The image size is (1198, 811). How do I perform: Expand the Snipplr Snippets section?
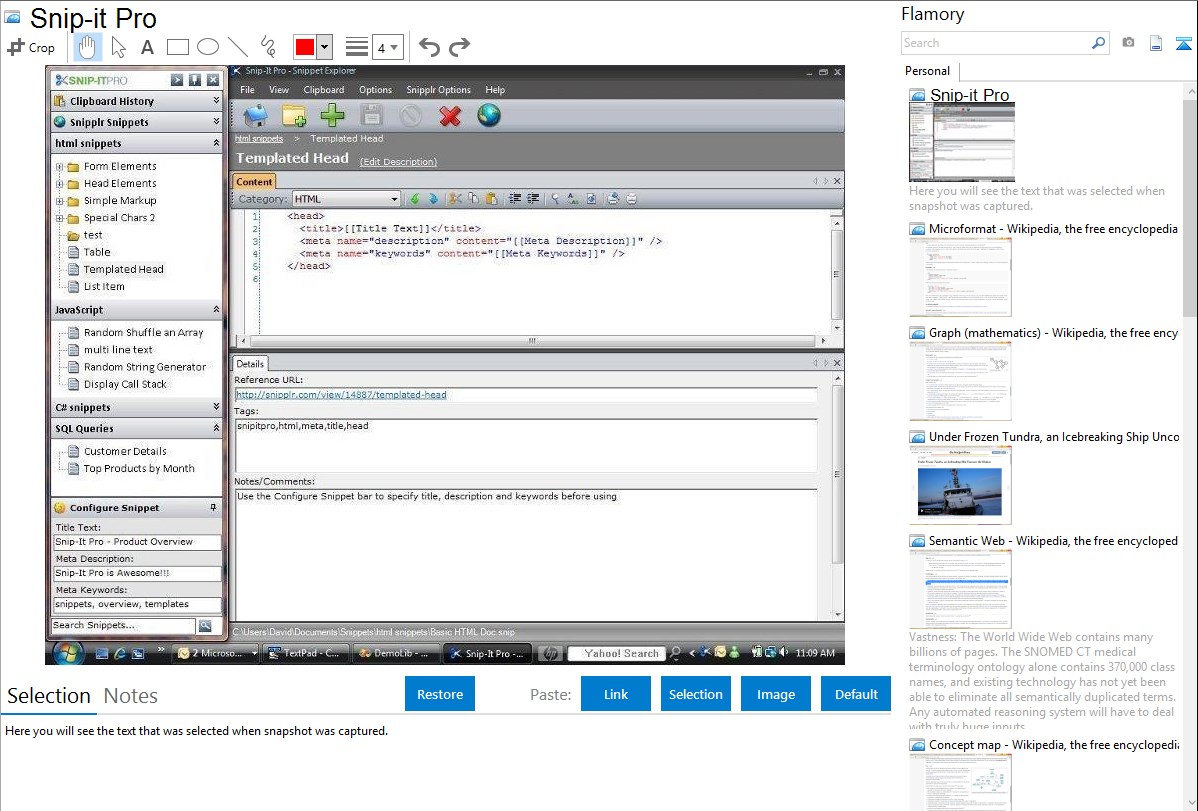point(216,122)
